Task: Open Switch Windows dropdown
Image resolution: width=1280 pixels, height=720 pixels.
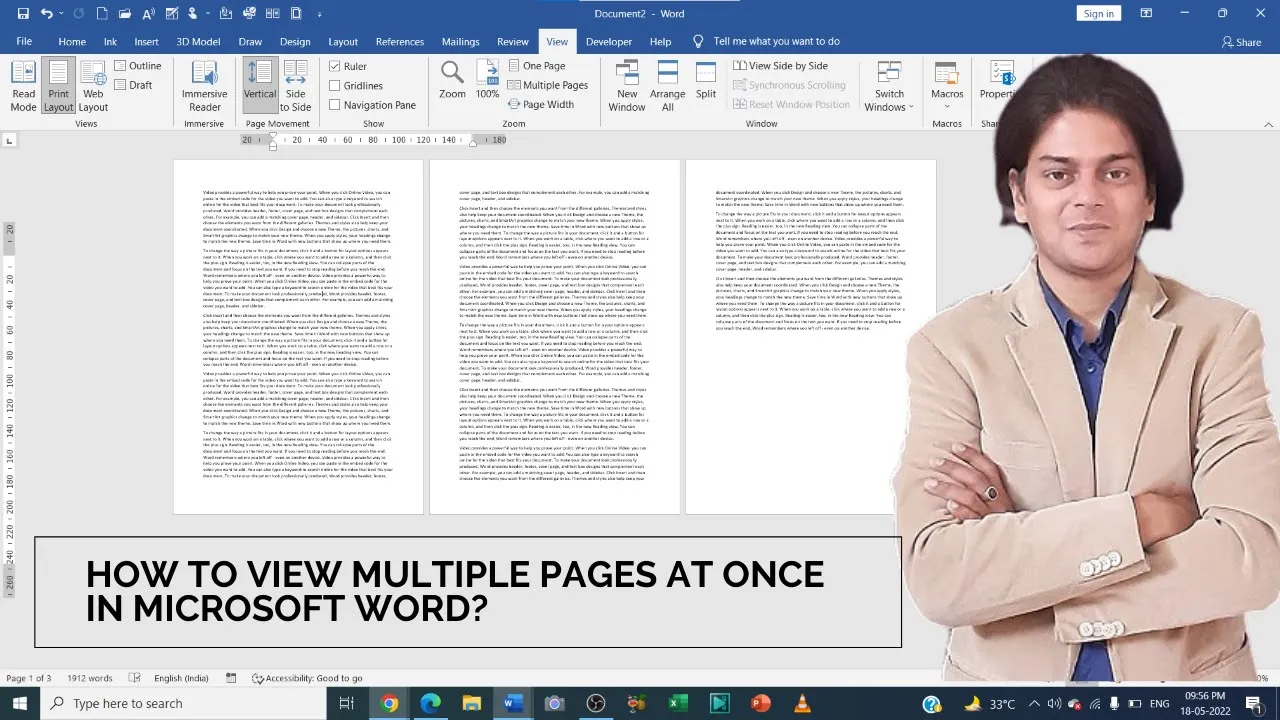Action: [889, 86]
